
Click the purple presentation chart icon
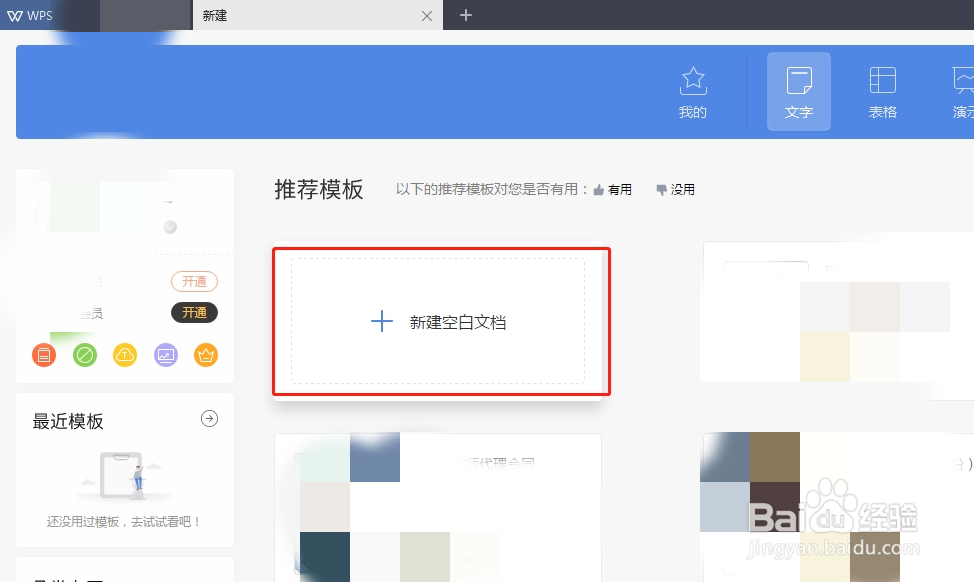pos(165,355)
